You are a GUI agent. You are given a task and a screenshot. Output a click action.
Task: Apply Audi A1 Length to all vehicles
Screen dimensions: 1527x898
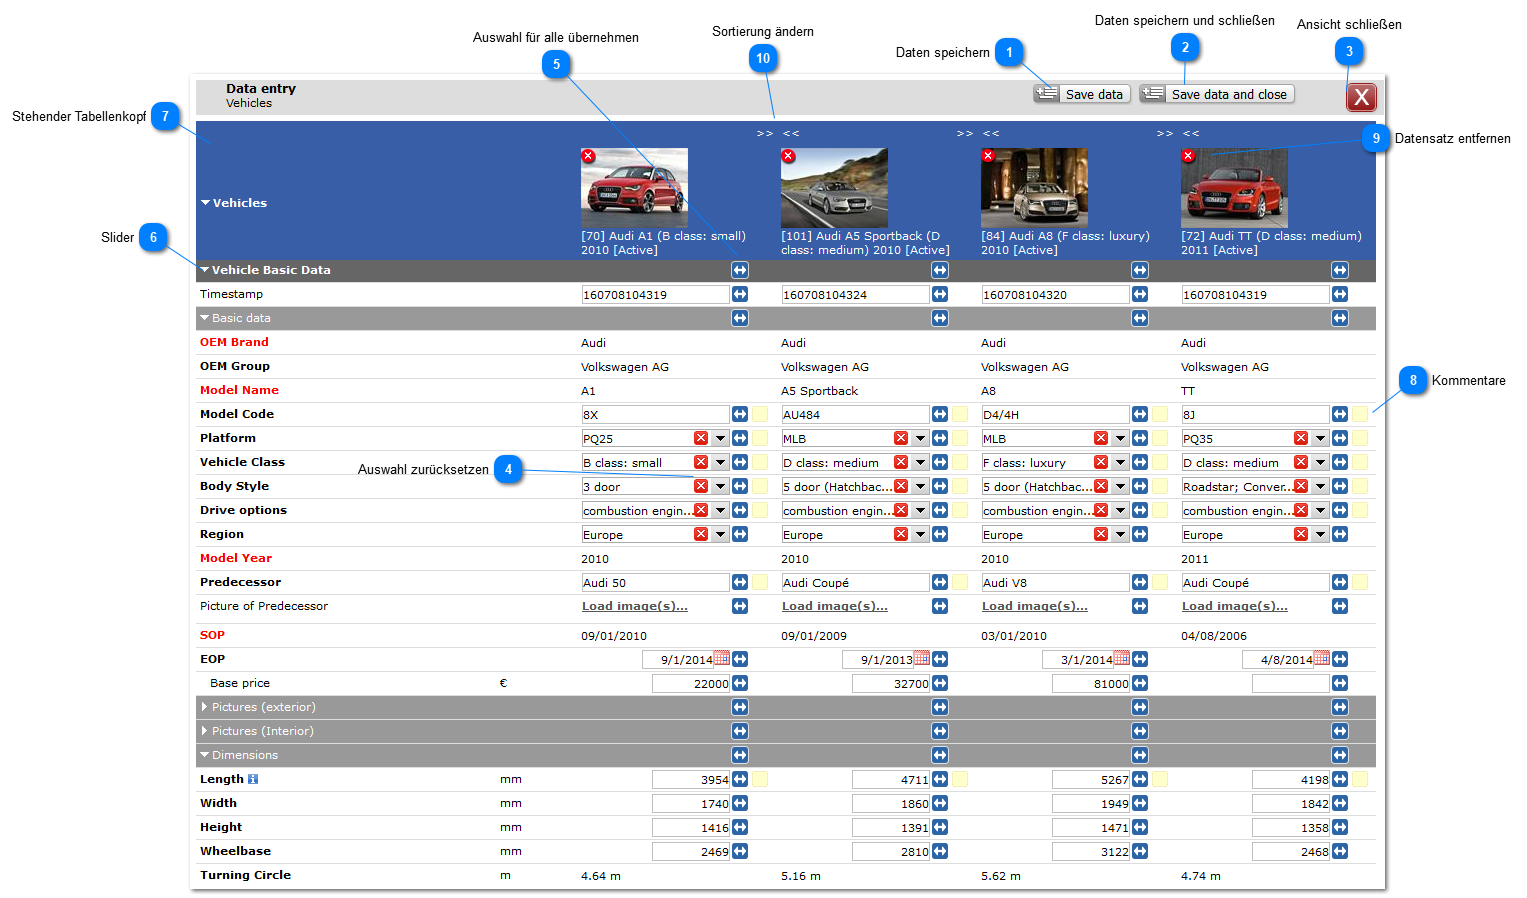pos(740,779)
